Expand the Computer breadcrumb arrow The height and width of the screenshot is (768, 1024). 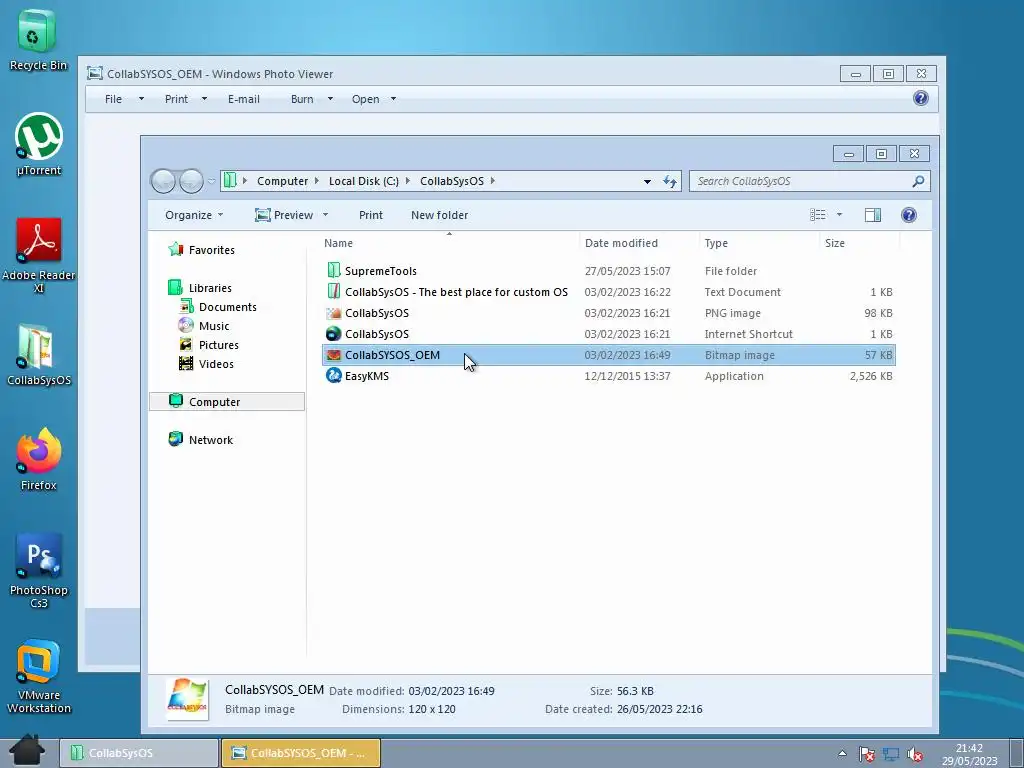[316, 181]
